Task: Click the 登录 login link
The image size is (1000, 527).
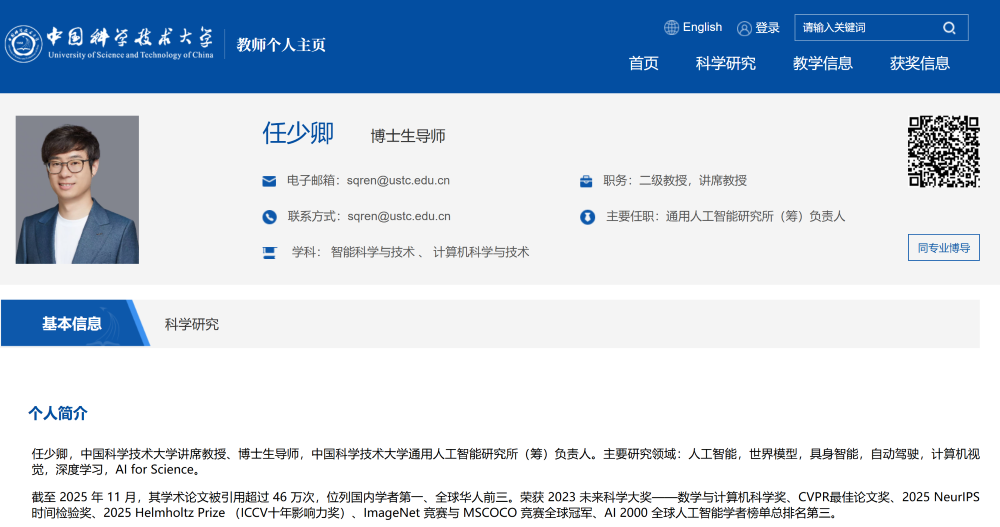Action: pyautogui.click(x=767, y=28)
